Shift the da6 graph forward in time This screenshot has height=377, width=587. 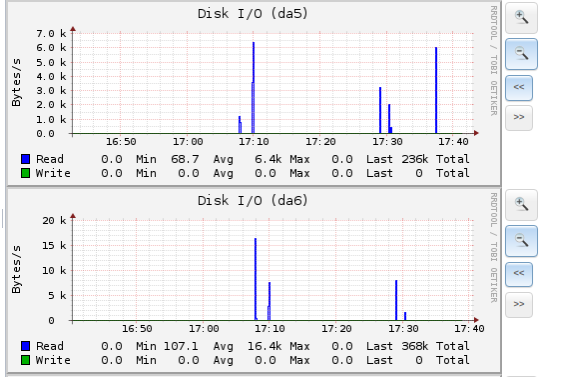pyautogui.click(x=519, y=304)
